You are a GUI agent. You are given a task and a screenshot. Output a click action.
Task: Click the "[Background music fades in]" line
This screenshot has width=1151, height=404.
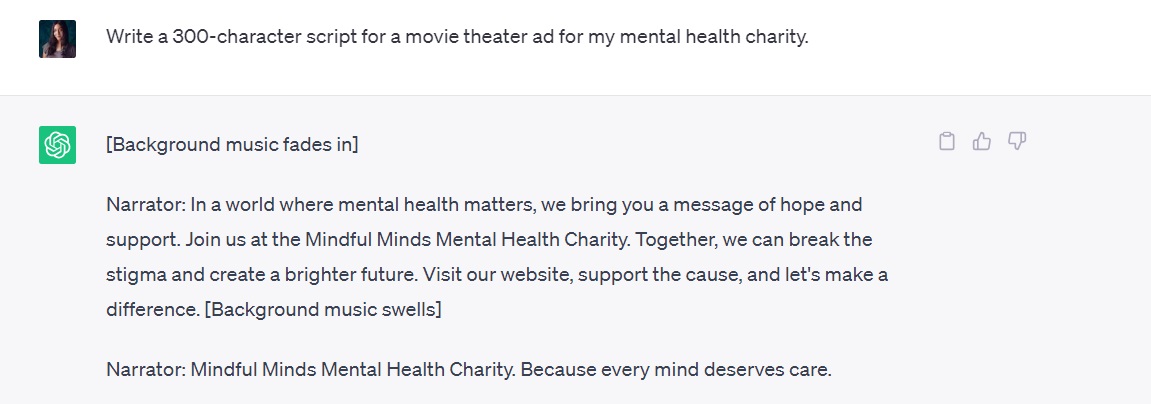(232, 144)
